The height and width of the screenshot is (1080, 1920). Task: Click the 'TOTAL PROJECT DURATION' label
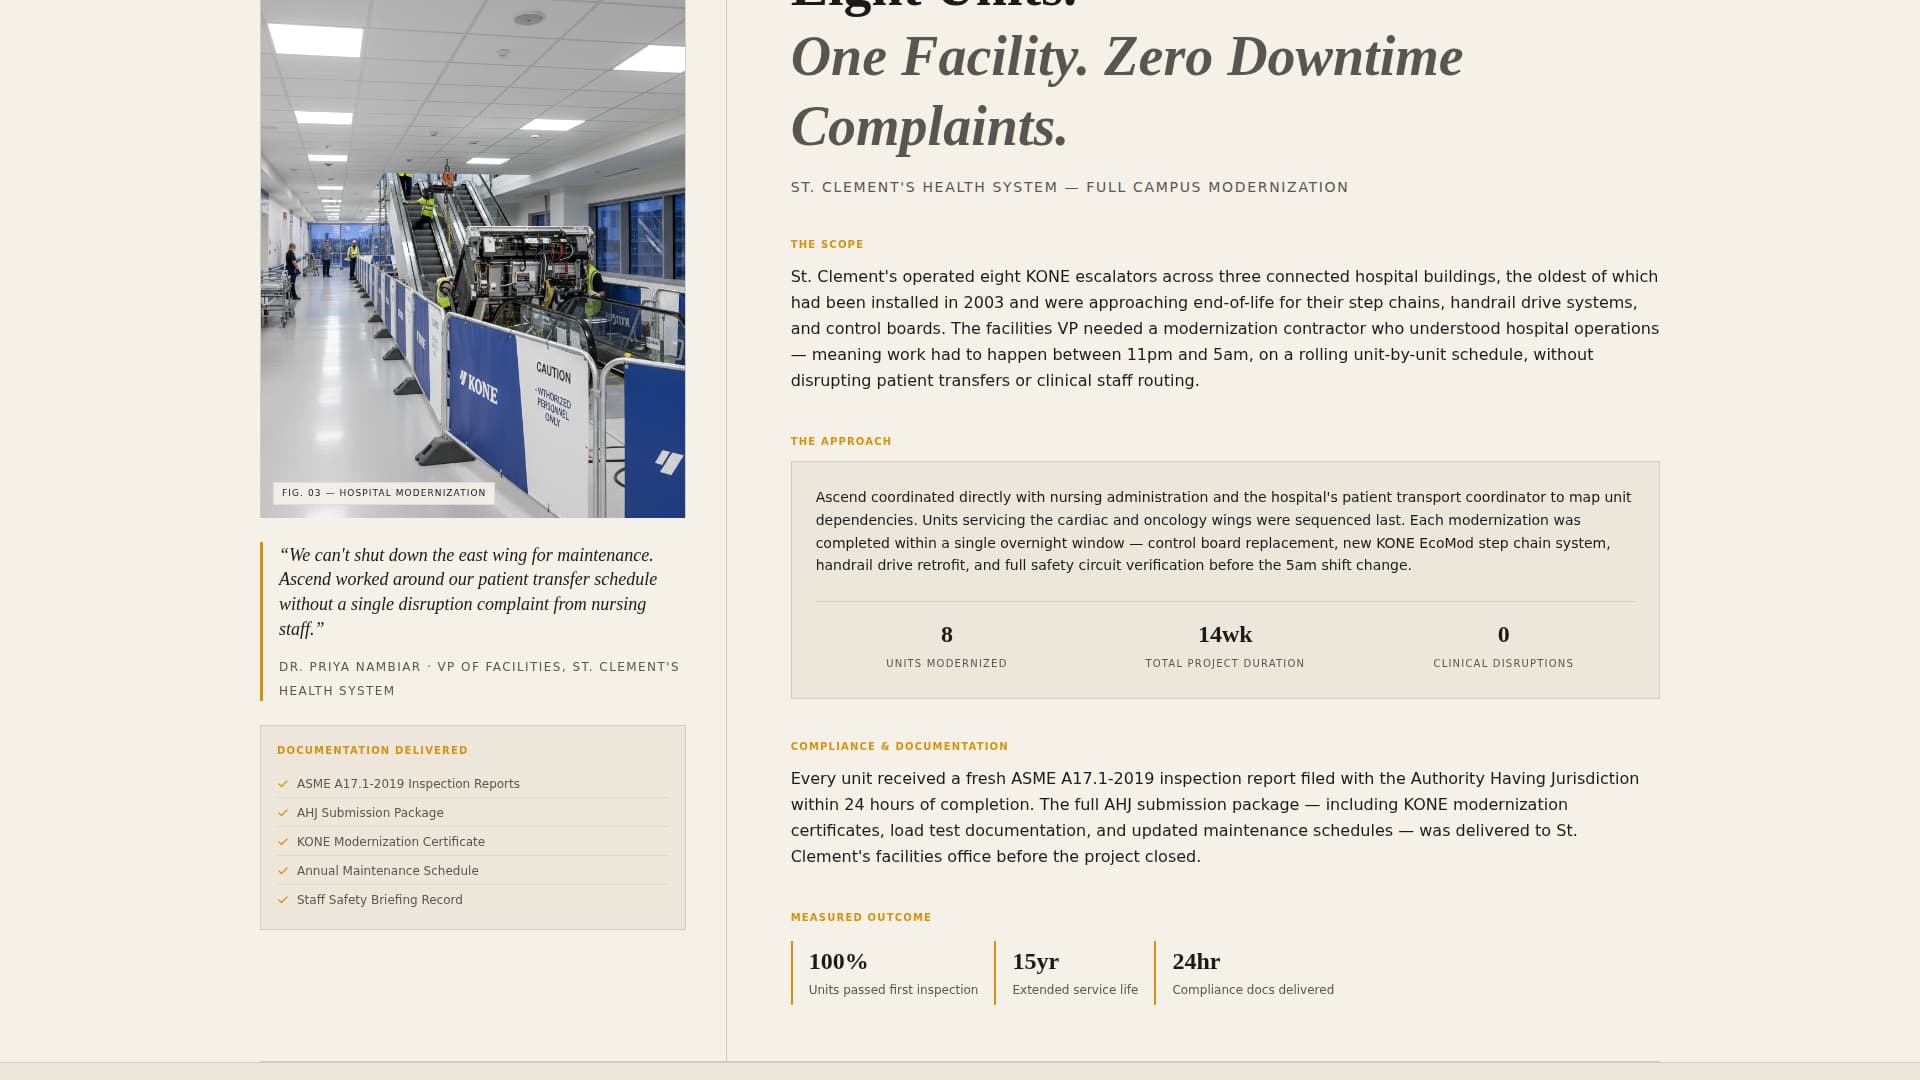pos(1225,663)
